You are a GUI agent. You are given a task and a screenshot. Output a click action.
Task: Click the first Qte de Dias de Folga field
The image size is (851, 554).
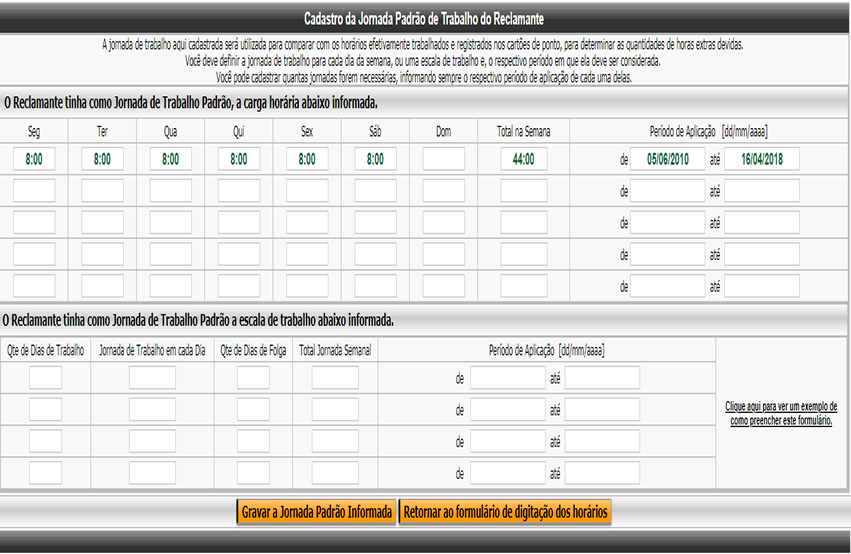(x=253, y=378)
